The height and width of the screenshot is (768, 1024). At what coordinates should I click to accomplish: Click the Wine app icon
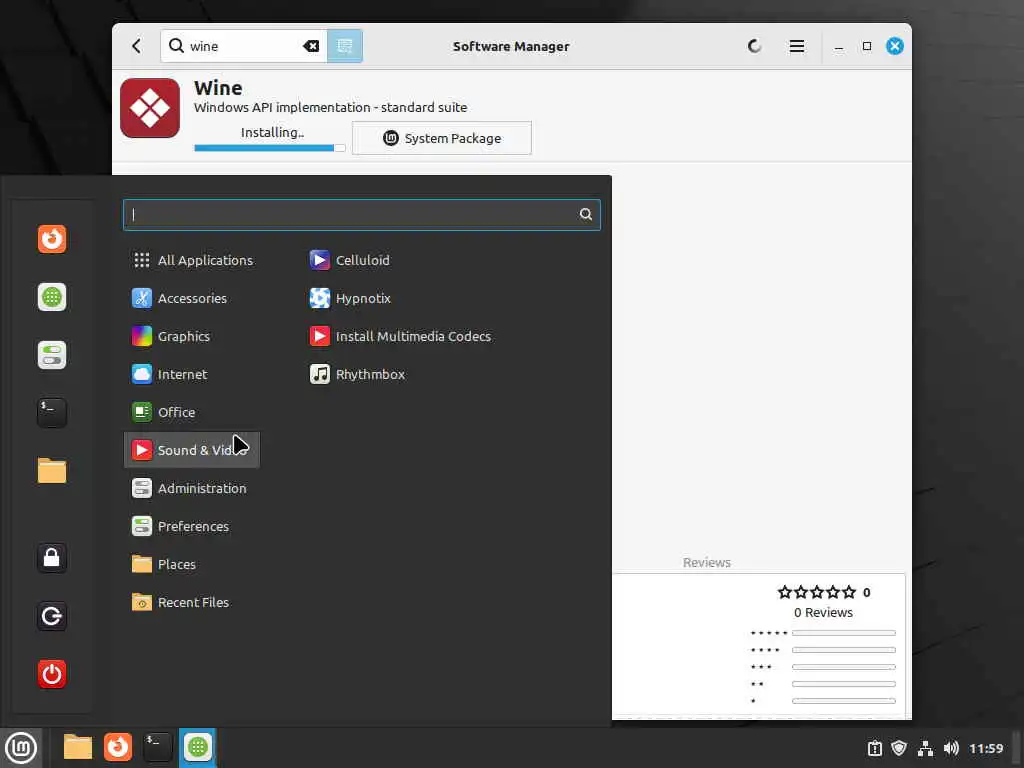click(x=150, y=108)
